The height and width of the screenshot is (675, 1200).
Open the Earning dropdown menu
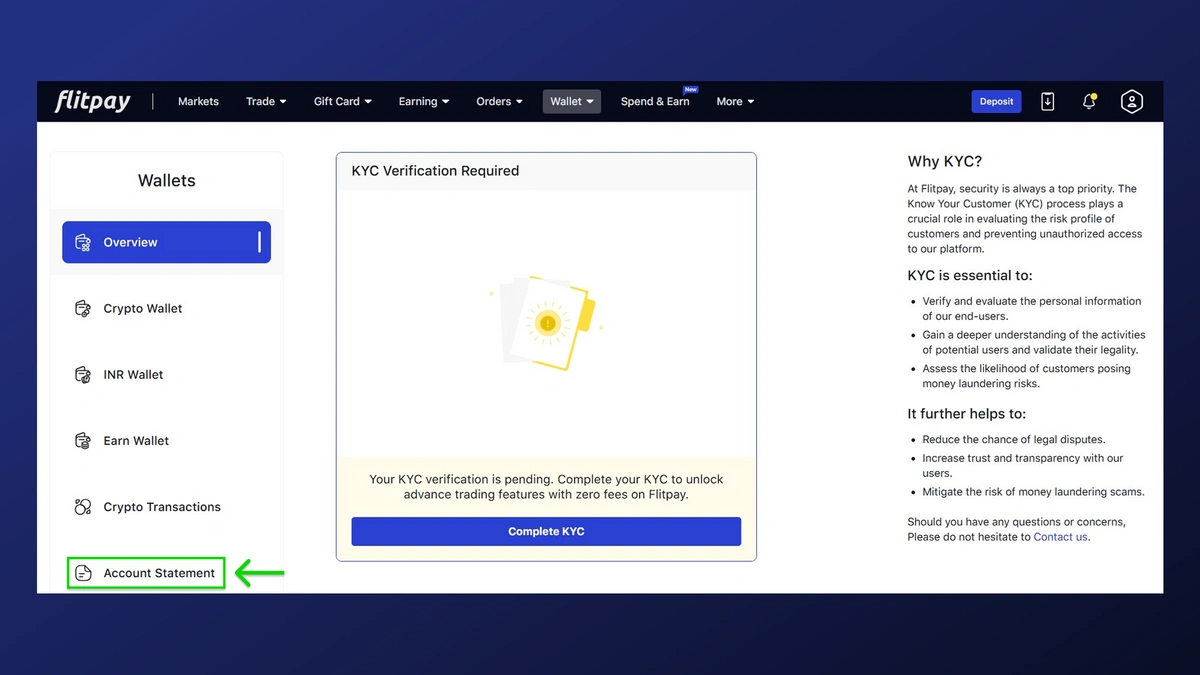coord(423,101)
